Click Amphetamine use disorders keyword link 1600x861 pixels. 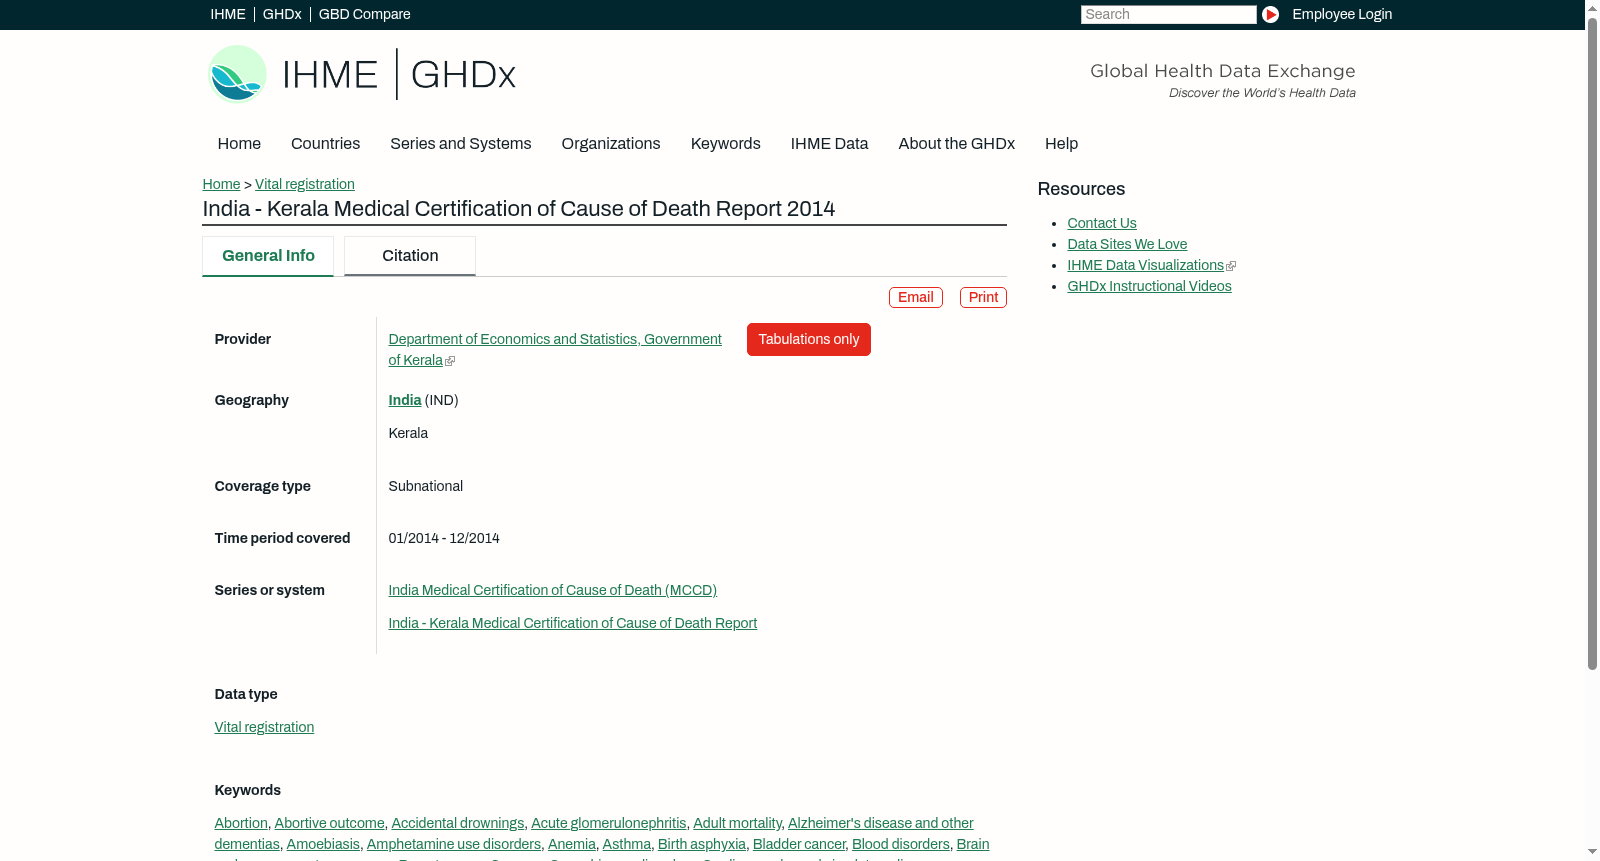point(454,845)
